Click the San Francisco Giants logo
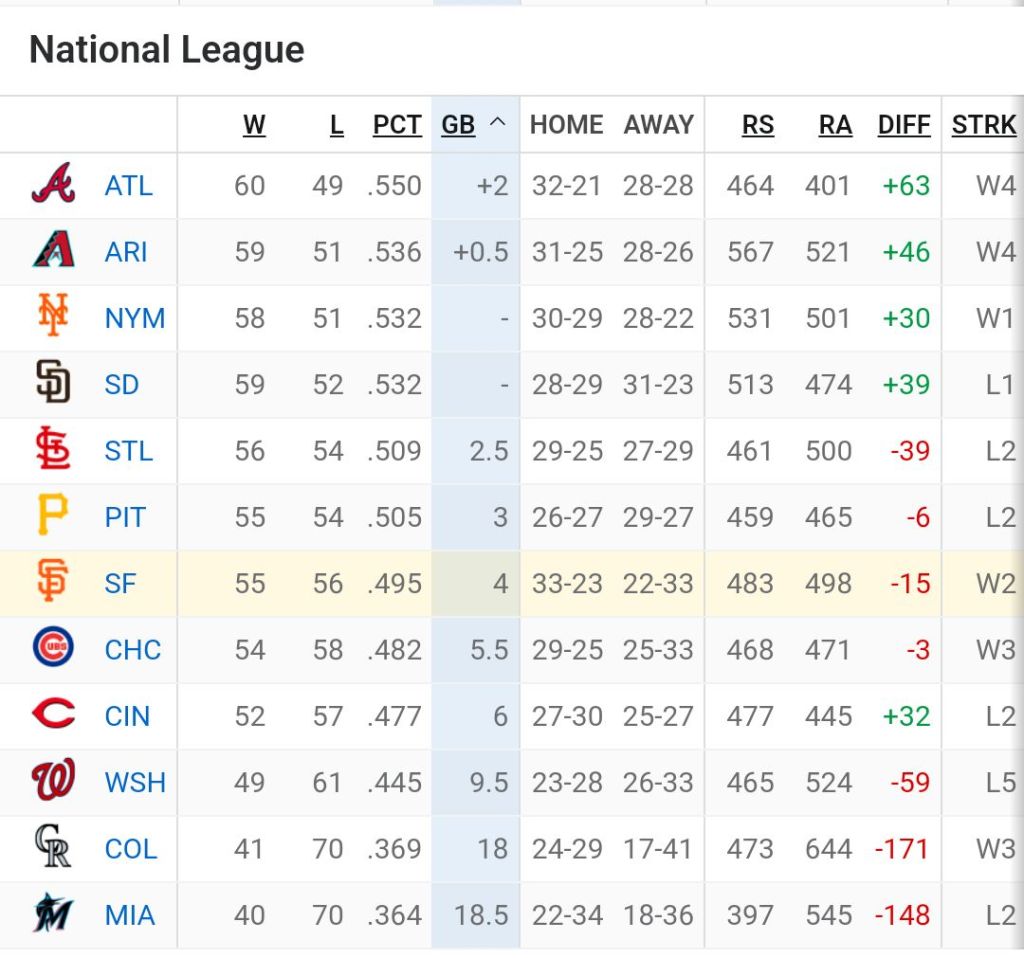This screenshot has height=958, width=1024. click(x=53, y=583)
